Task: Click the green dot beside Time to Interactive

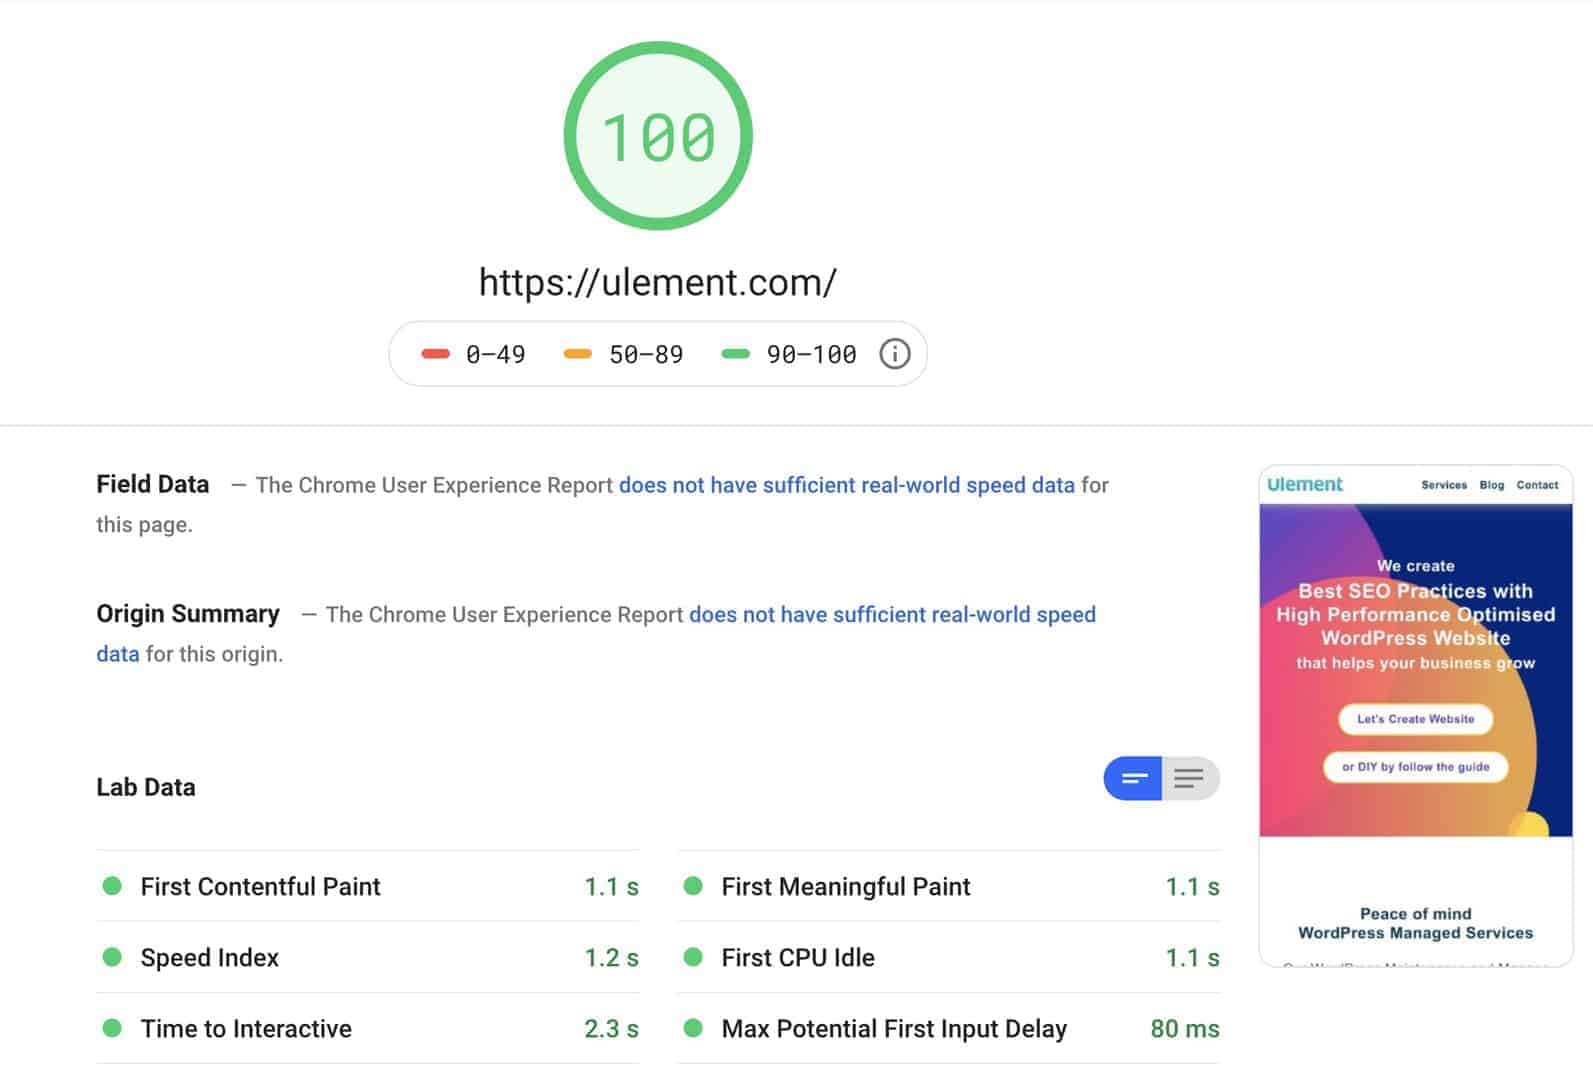Action: pos(112,1028)
